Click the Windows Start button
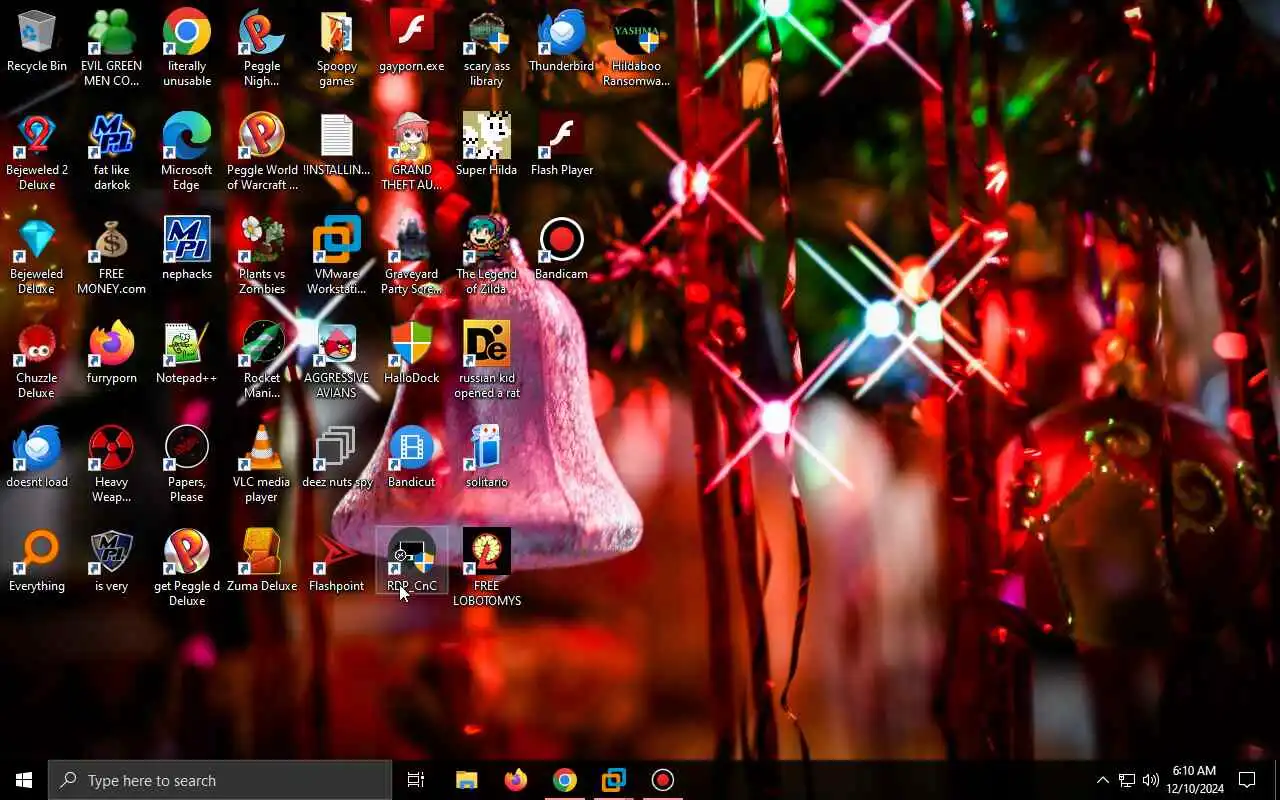This screenshot has width=1280, height=800. coord(24,780)
